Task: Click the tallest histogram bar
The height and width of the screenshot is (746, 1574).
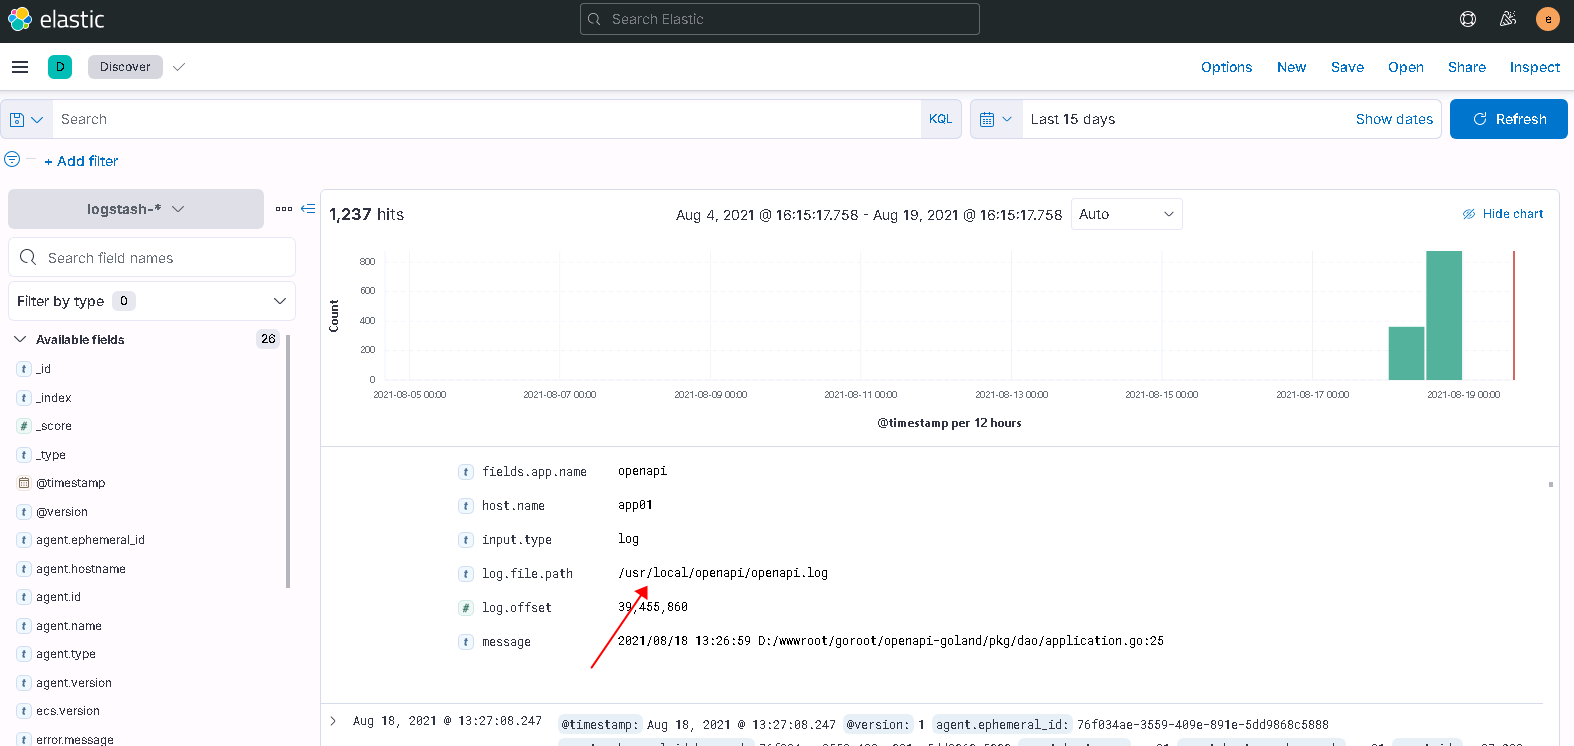Action: click(x=1443, y=315)
